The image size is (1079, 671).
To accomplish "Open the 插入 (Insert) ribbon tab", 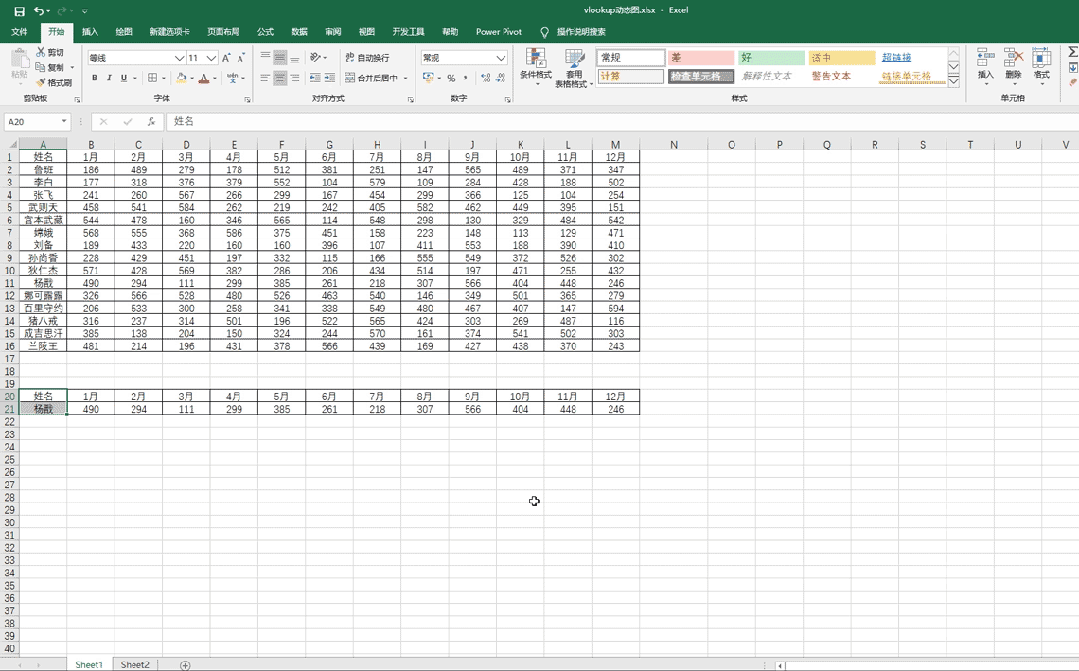I will (x=90, y=32).
